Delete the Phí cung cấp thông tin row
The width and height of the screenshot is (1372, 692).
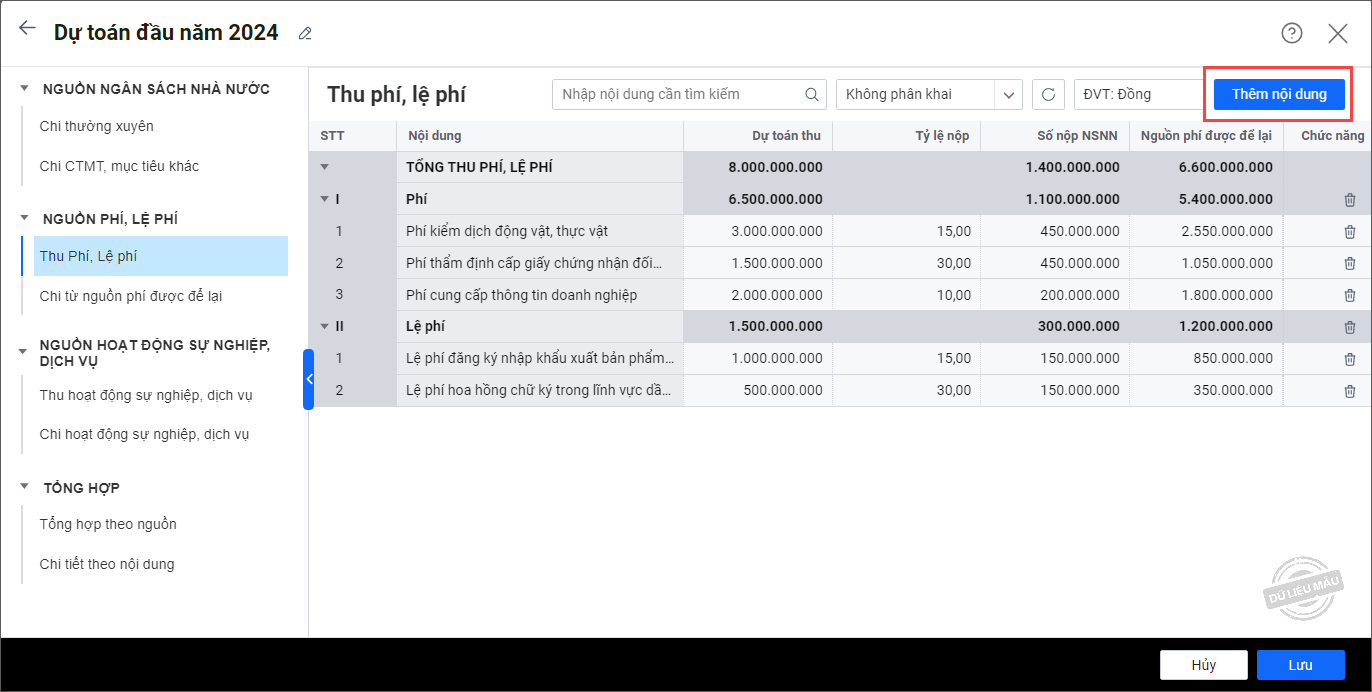(x=1349, y=296)
